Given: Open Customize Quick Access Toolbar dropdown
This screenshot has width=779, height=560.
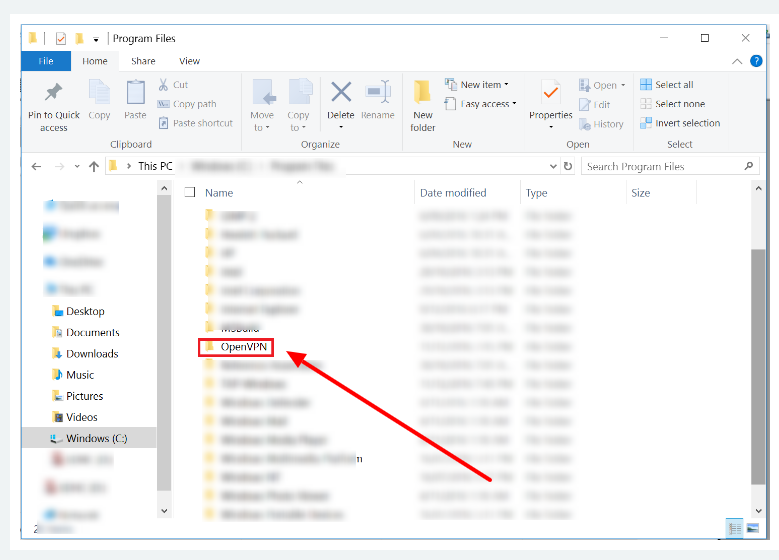Looking at the screenshot, I should [x=96, y=39].
